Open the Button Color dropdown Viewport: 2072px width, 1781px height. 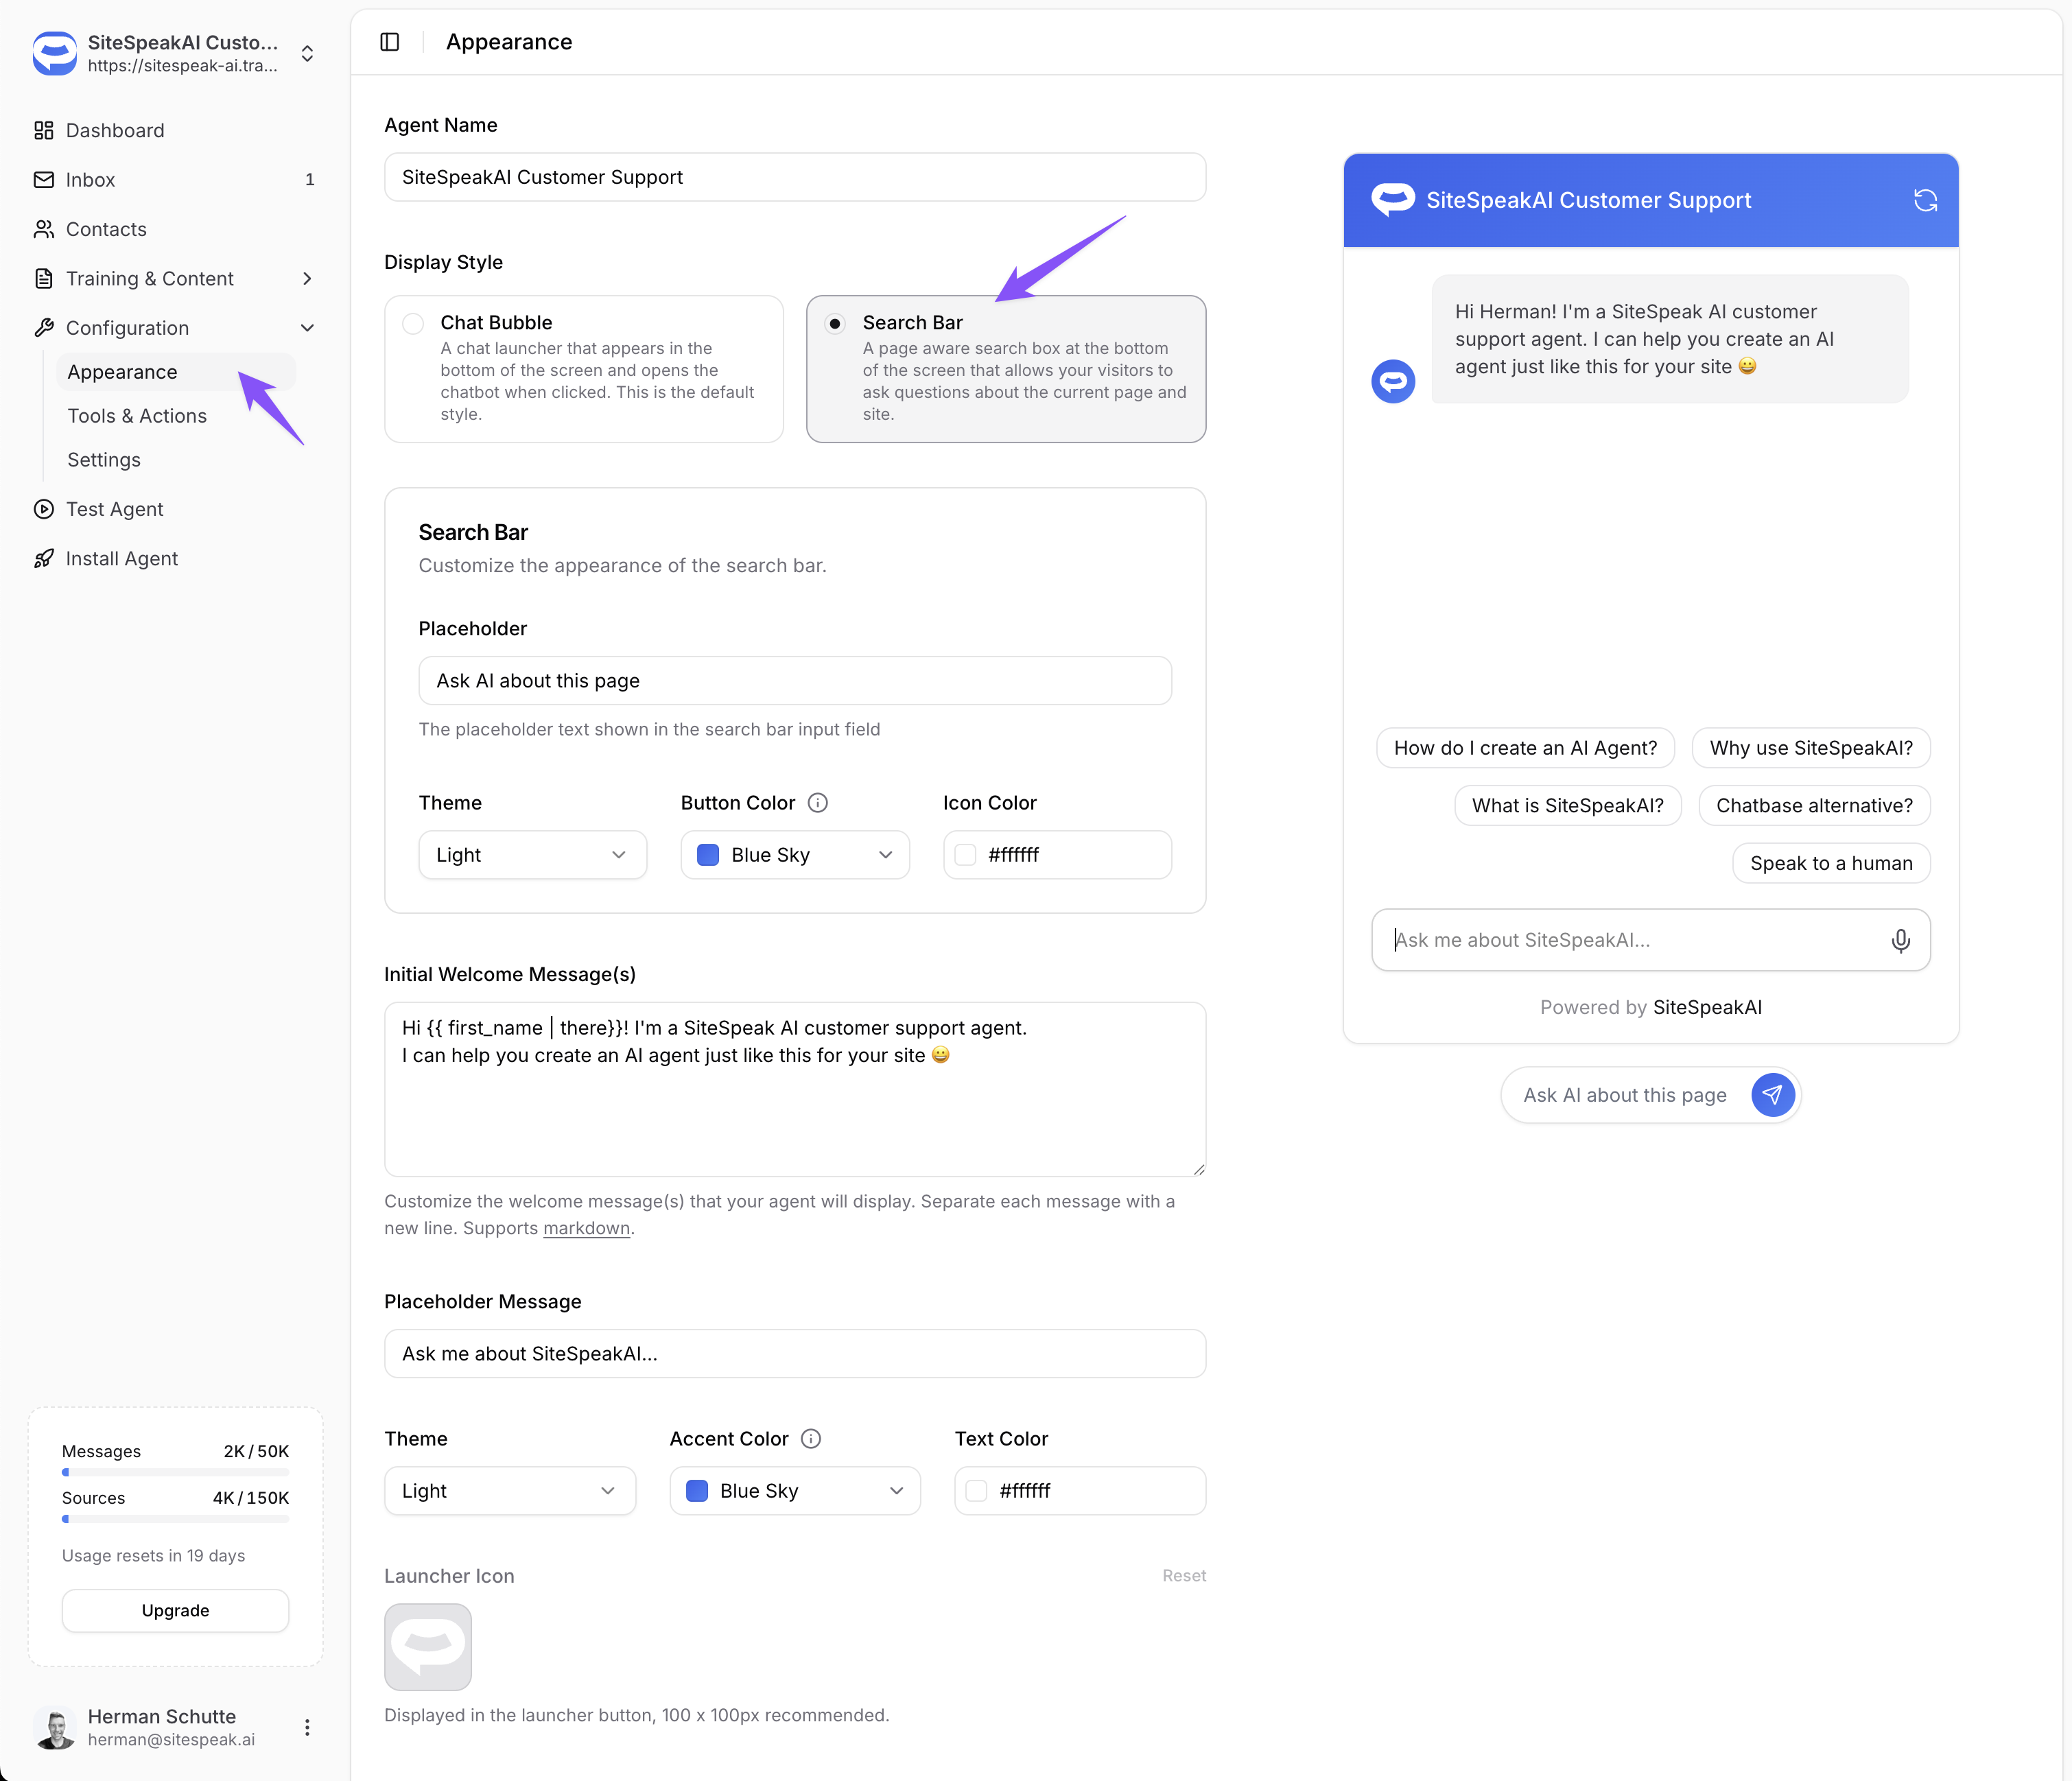[x=795, y=855]
